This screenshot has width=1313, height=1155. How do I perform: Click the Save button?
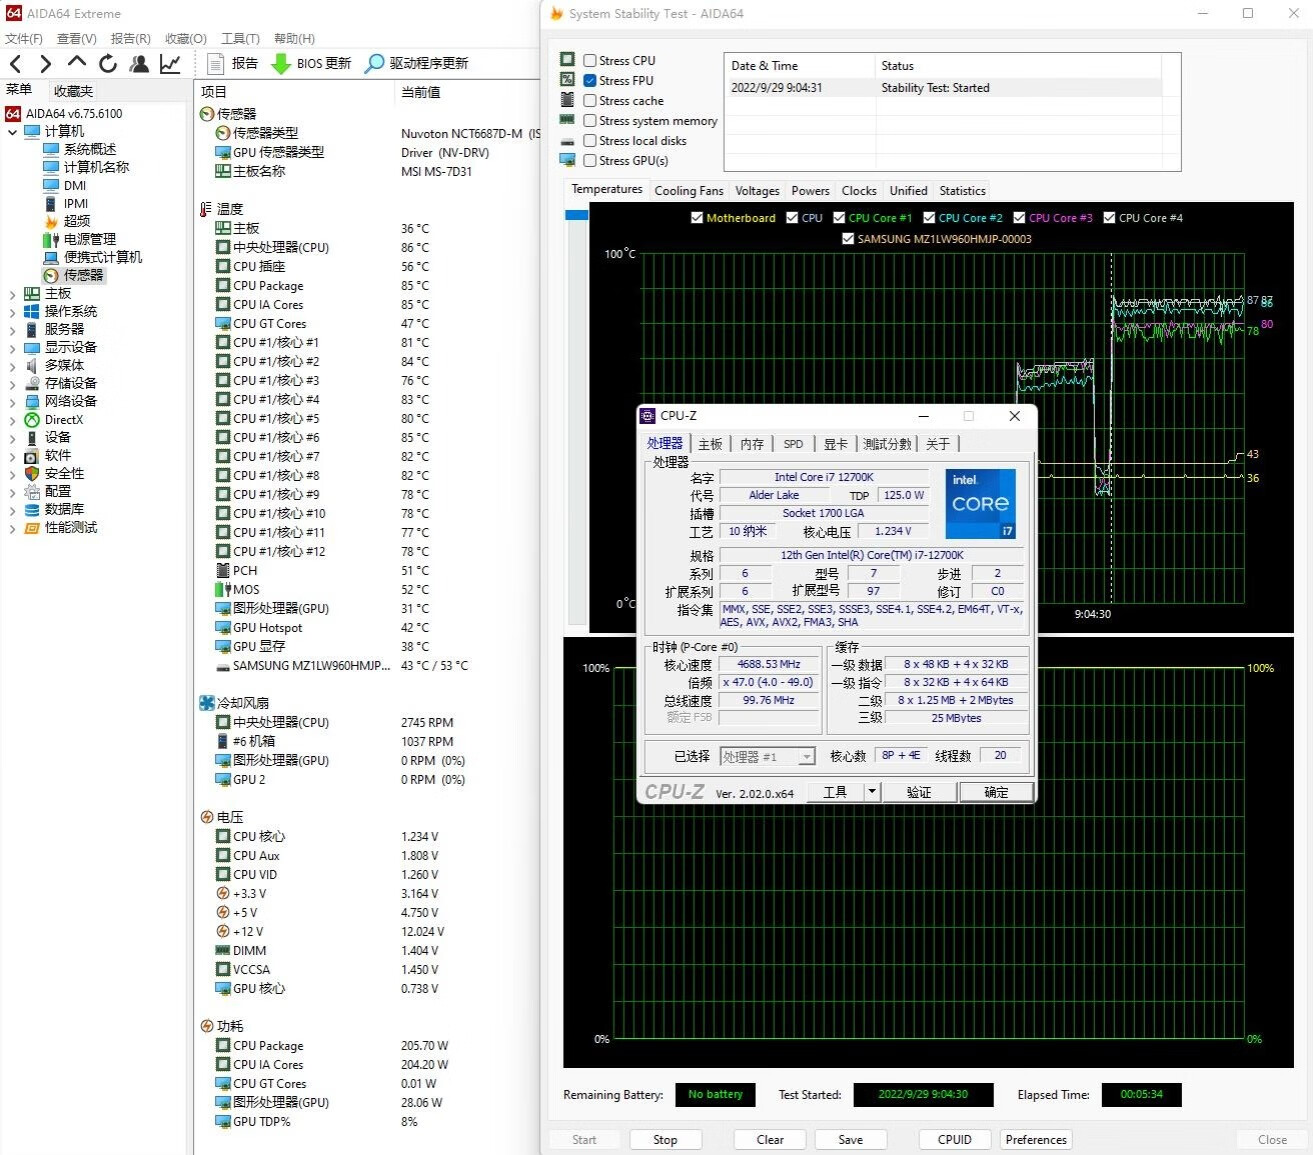tap(850, 1140)
